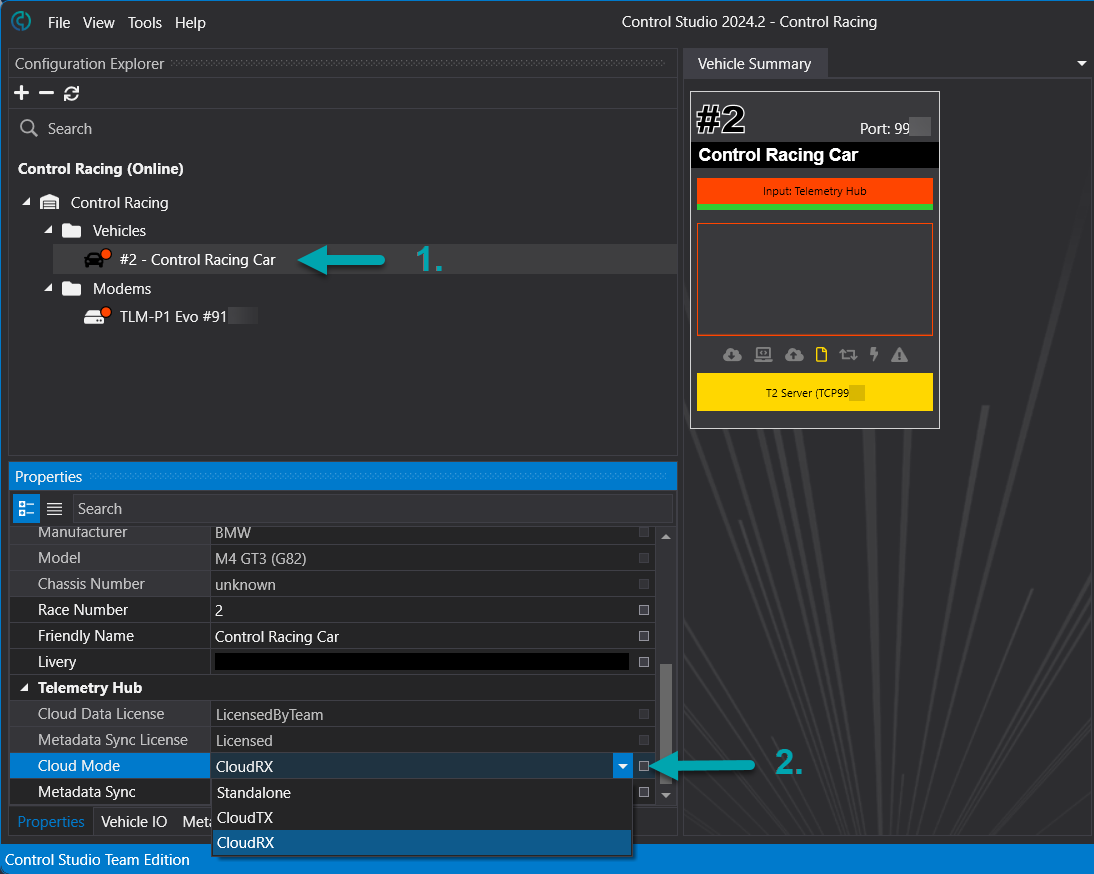This screenshot has width=1094, height=874.
Task: Click the lightning bolt icon on the vehicle card
Action: coord(874,355)
